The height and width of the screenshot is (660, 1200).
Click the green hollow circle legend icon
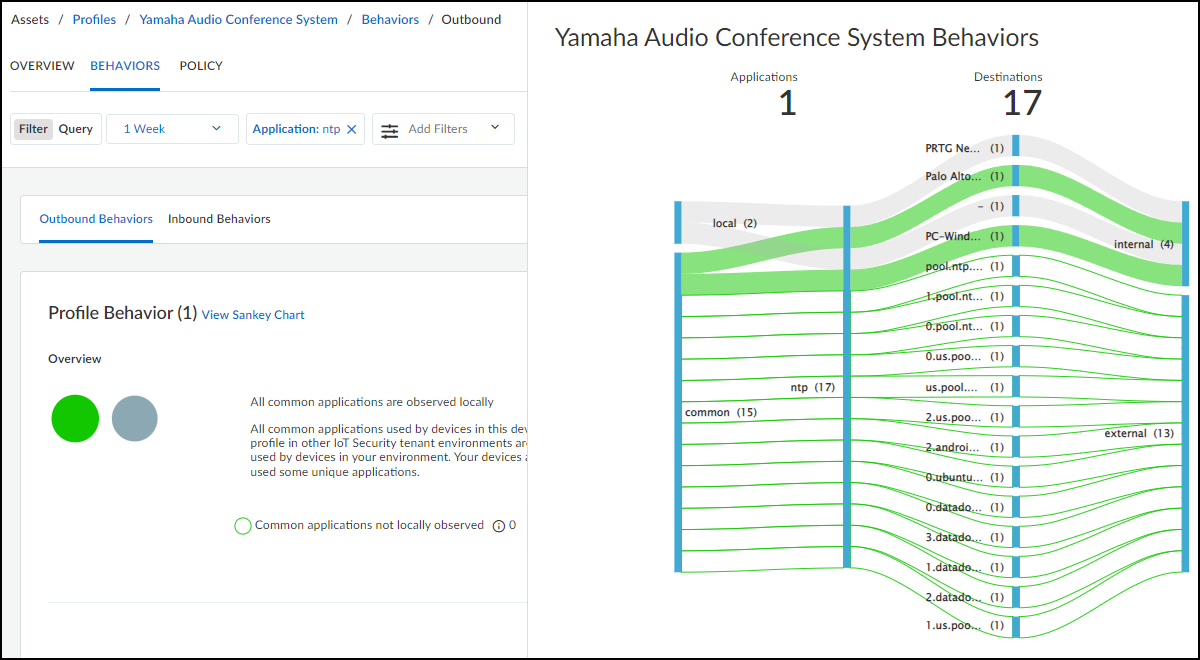point(242,526)
